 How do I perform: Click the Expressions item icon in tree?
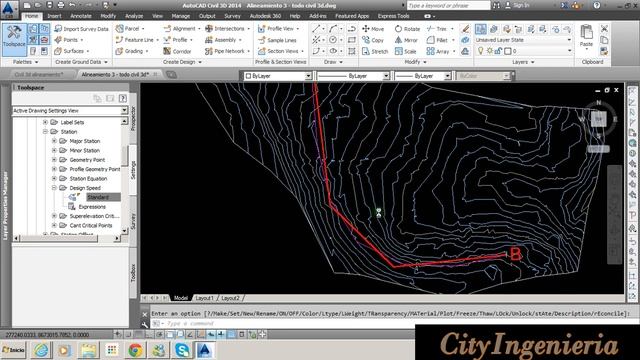click(71, 207)
